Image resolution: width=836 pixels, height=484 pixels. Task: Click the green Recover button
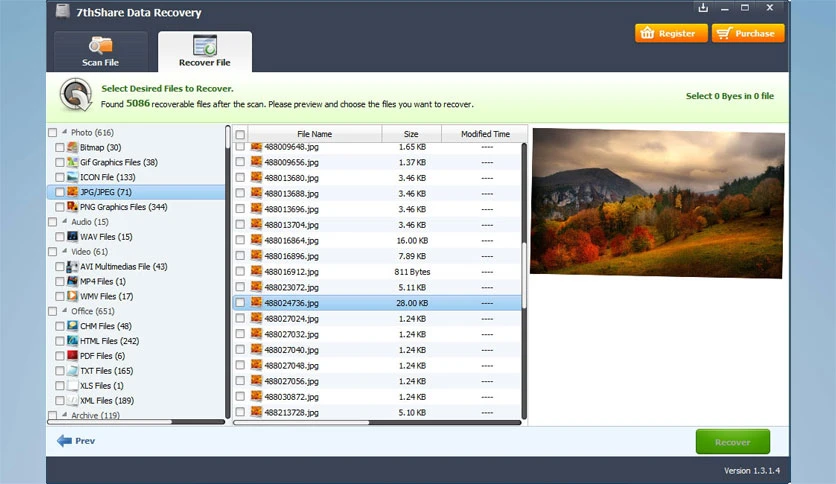[x=733, y=442]
